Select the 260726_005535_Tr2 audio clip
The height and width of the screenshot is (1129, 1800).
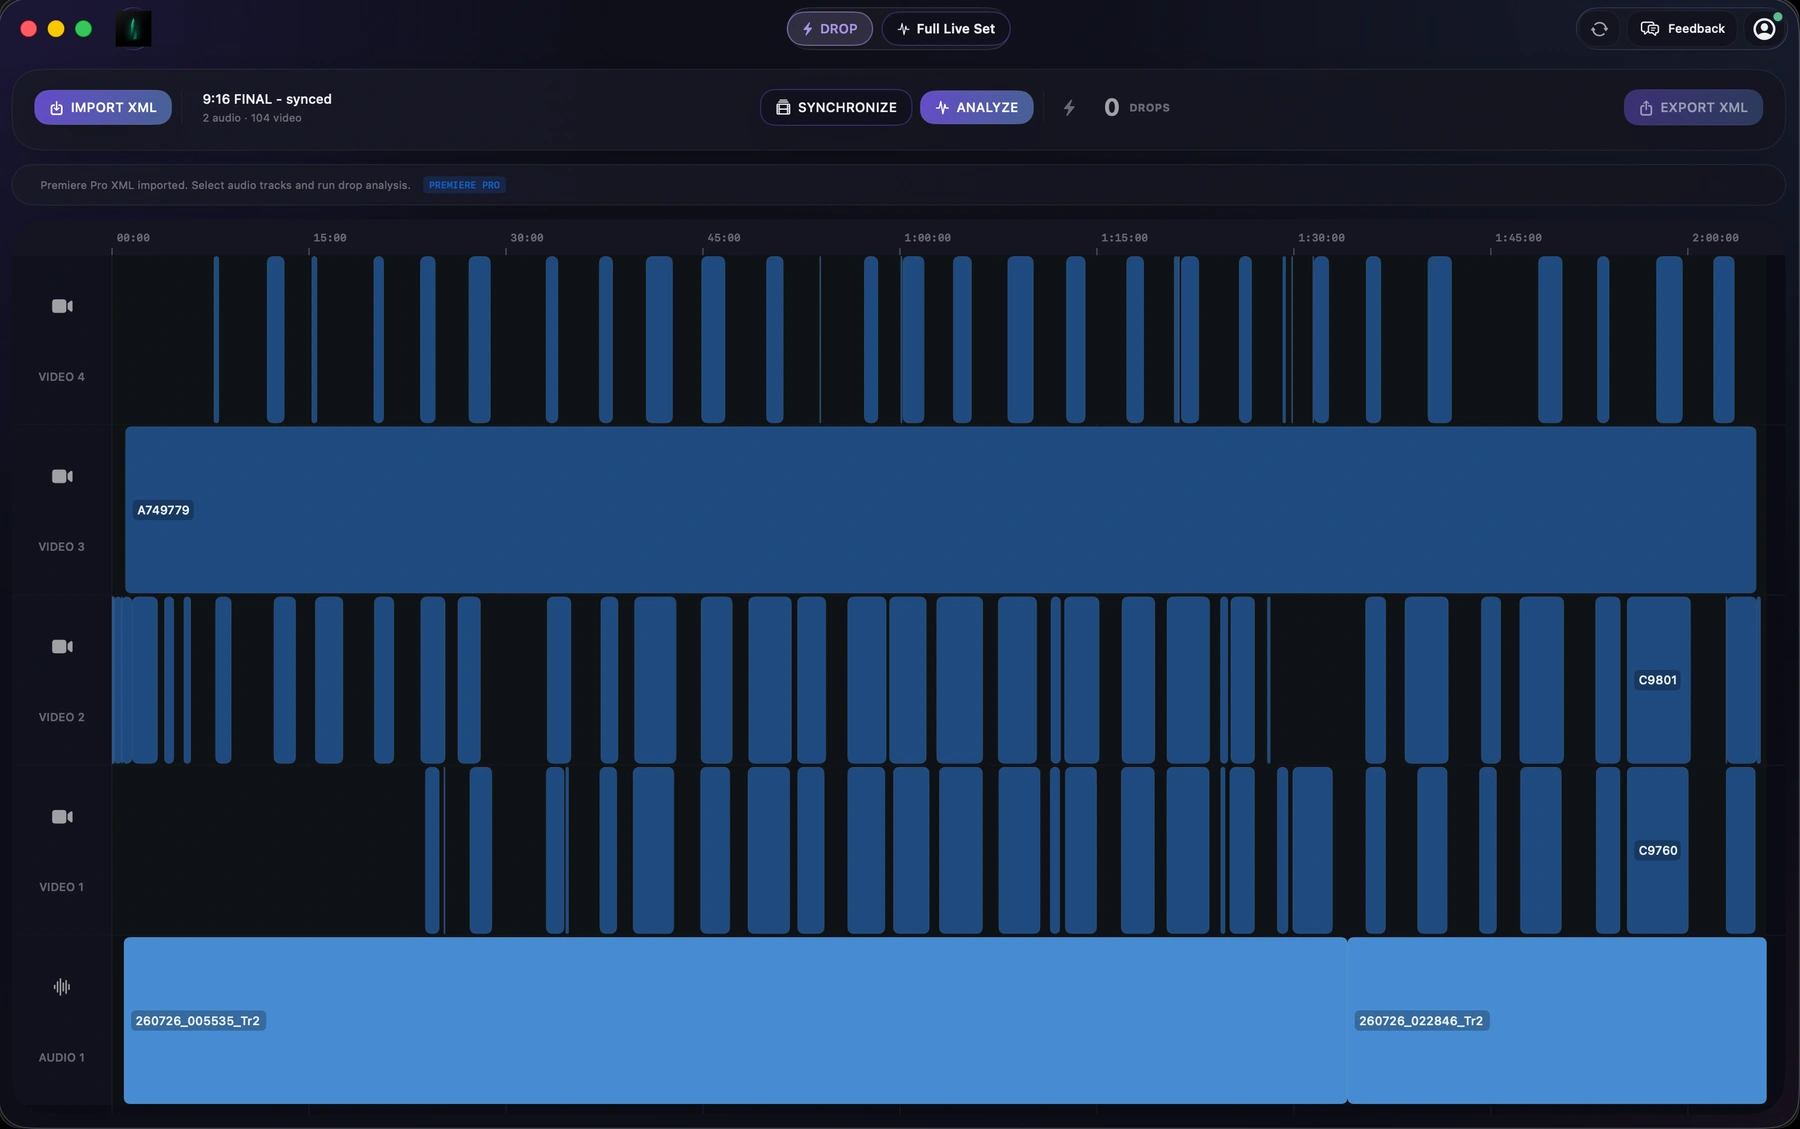(735, 1020)
